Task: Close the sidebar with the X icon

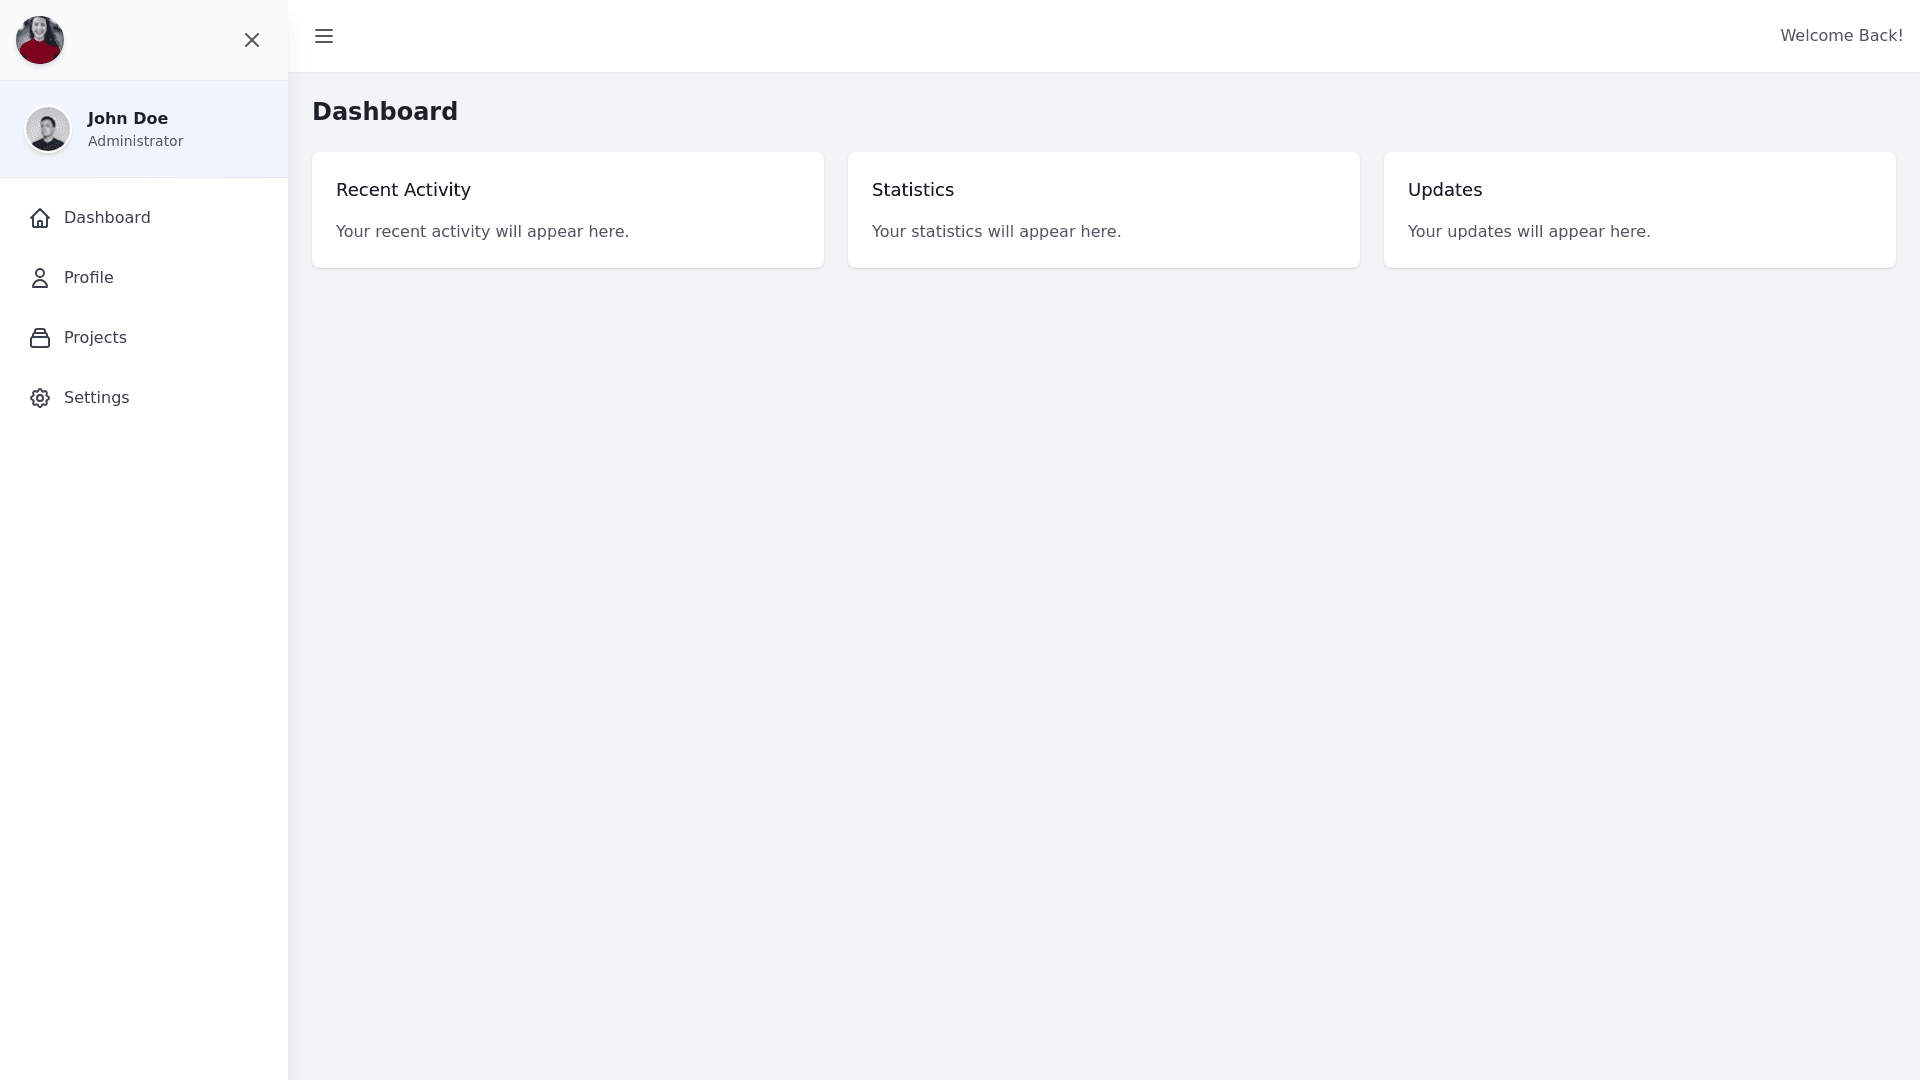Action: [x=252, y=40]
